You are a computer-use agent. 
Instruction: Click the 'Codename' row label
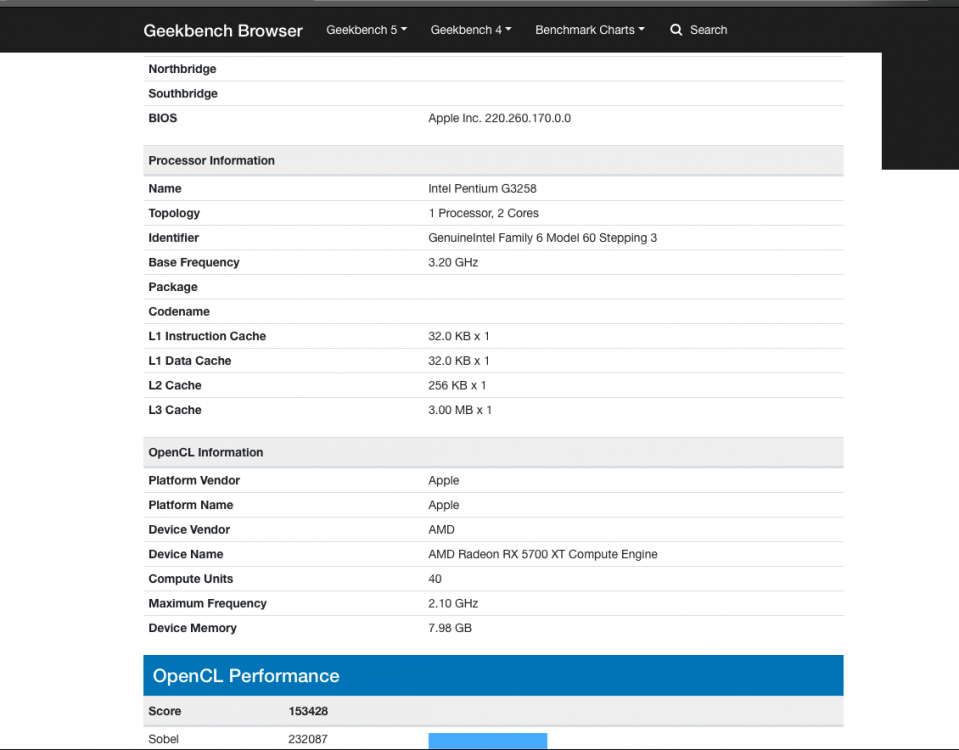point(179,311)
